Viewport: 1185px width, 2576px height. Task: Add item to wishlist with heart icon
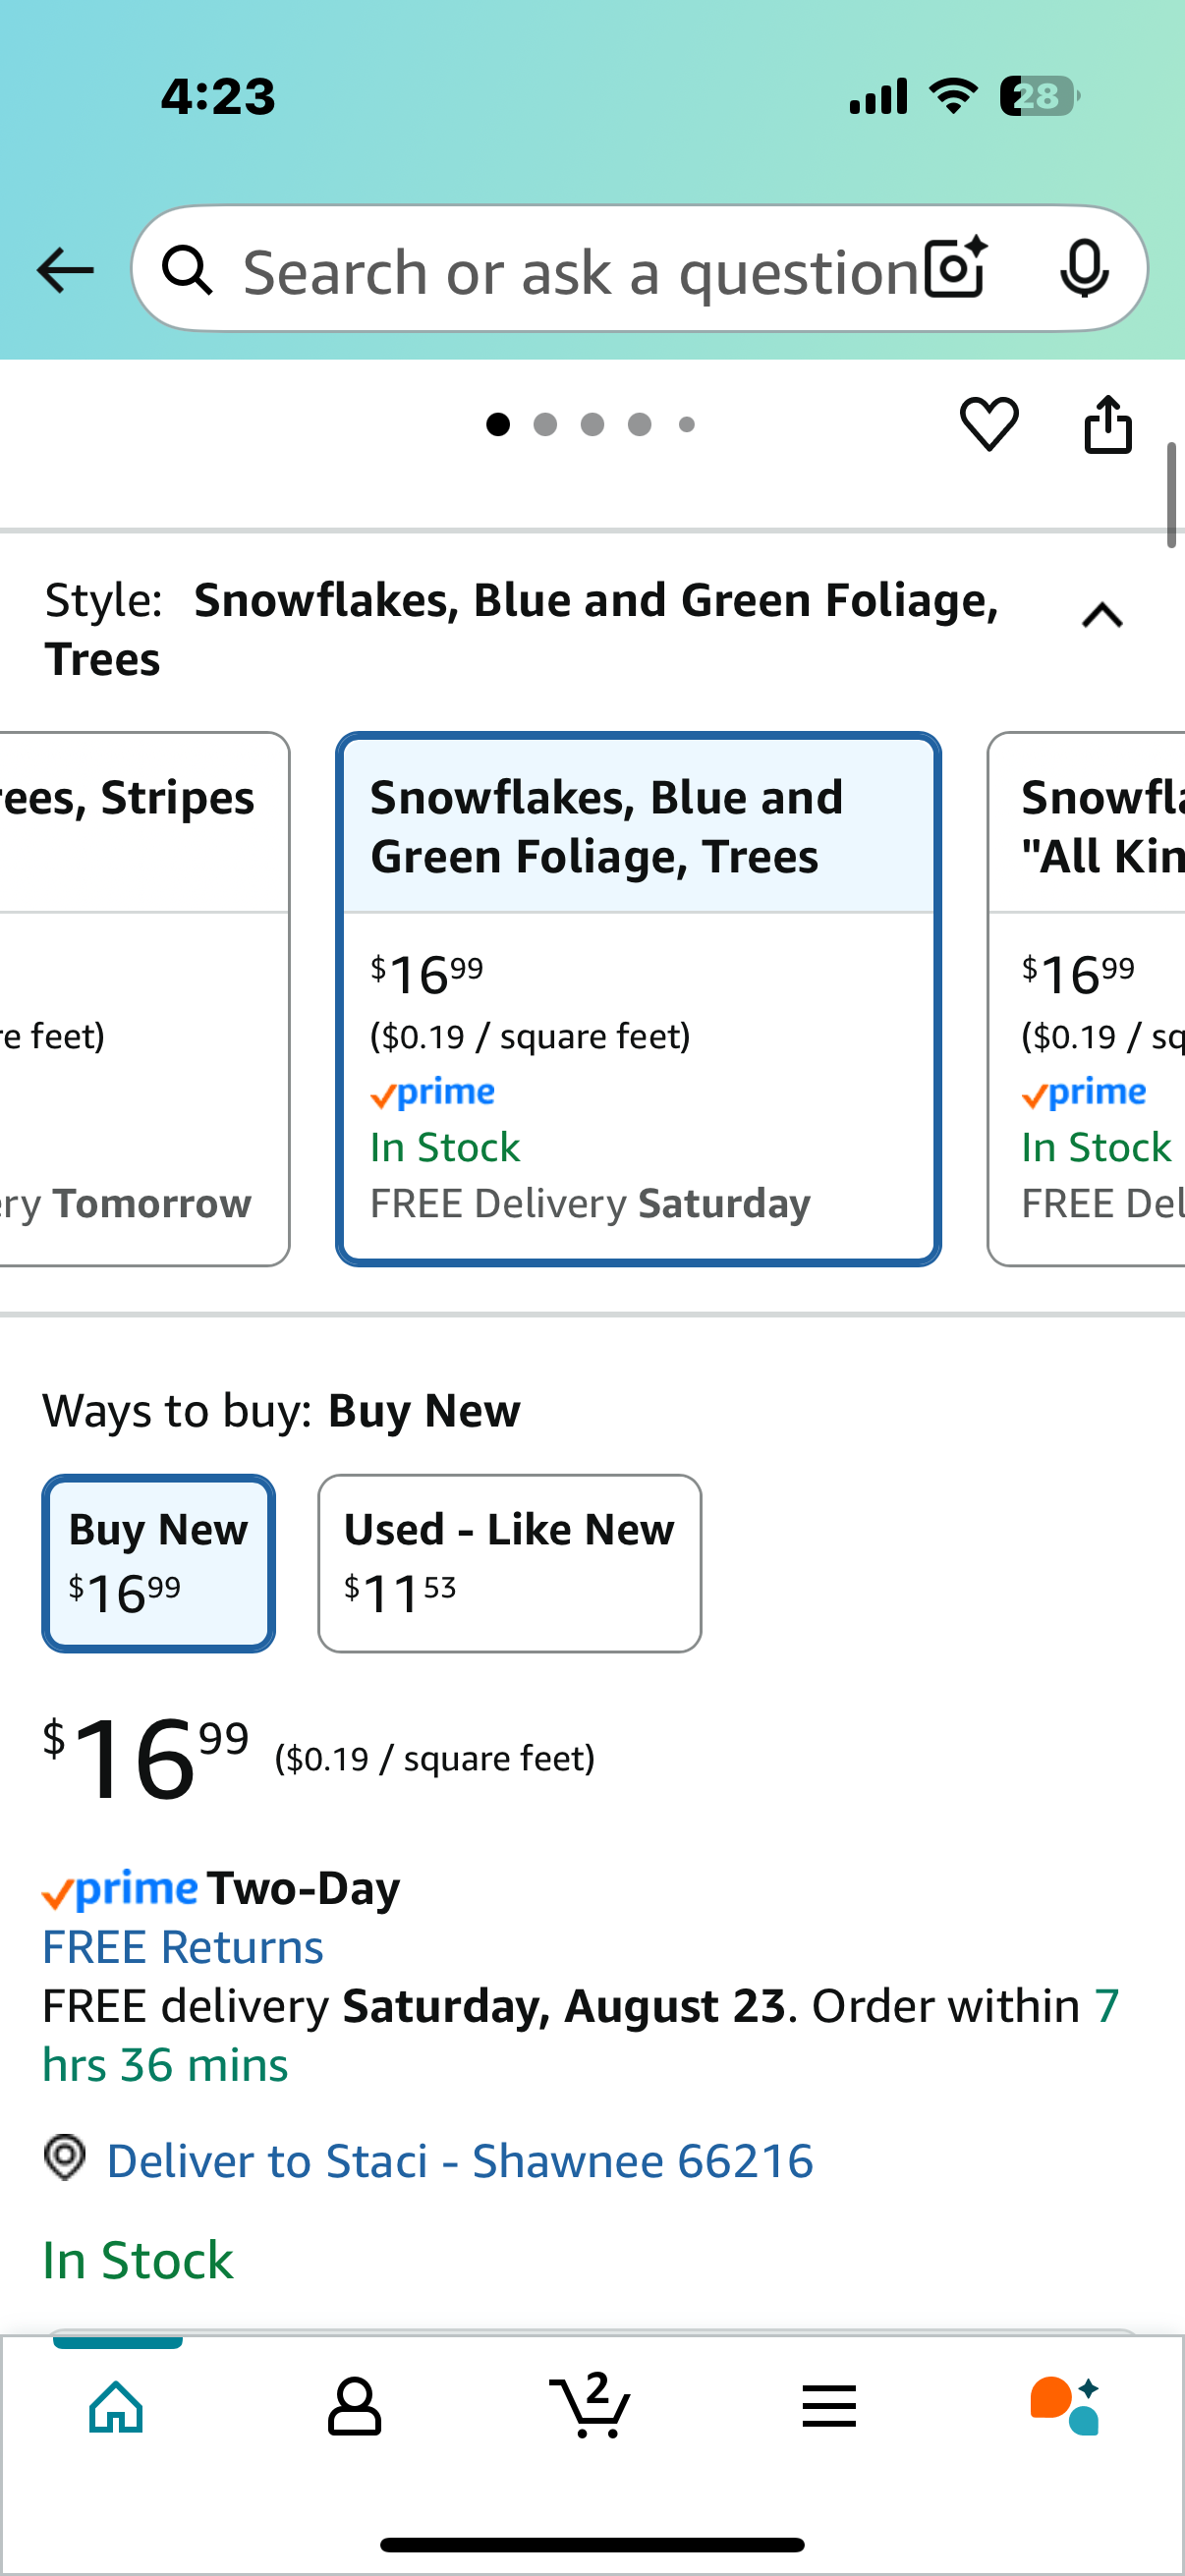point(989,424)
